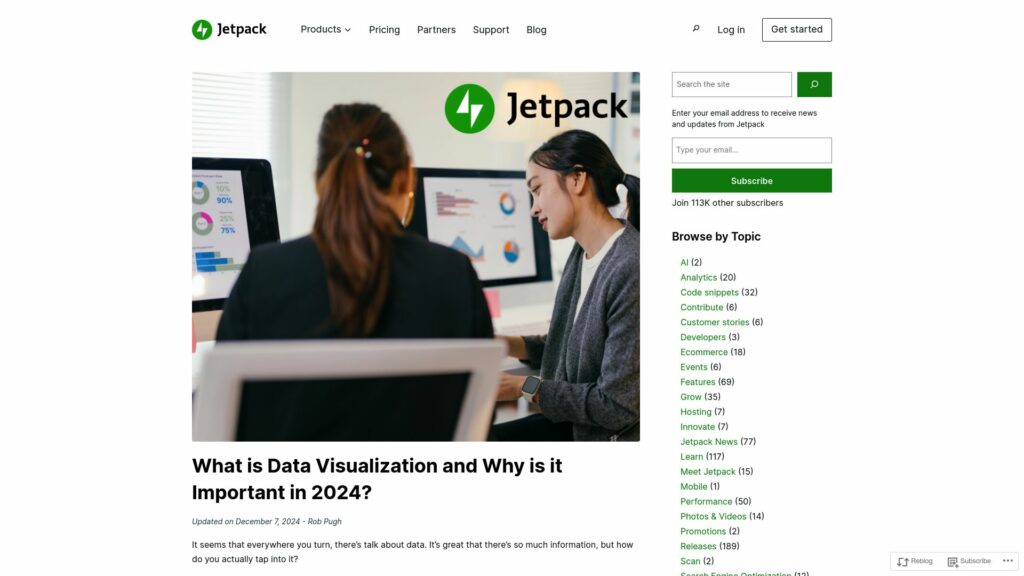Click the green search submit button
1024x576 pixels.
814,84
